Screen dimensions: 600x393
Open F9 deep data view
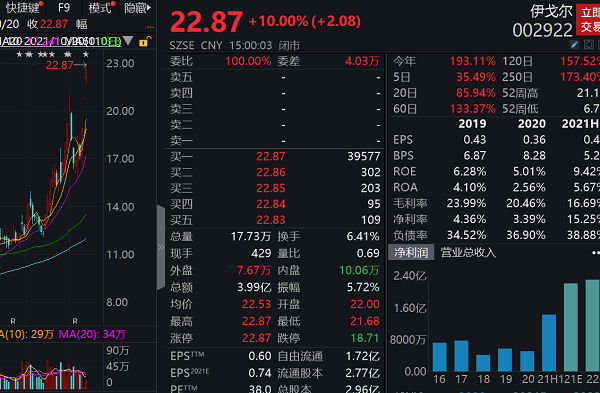64,7
